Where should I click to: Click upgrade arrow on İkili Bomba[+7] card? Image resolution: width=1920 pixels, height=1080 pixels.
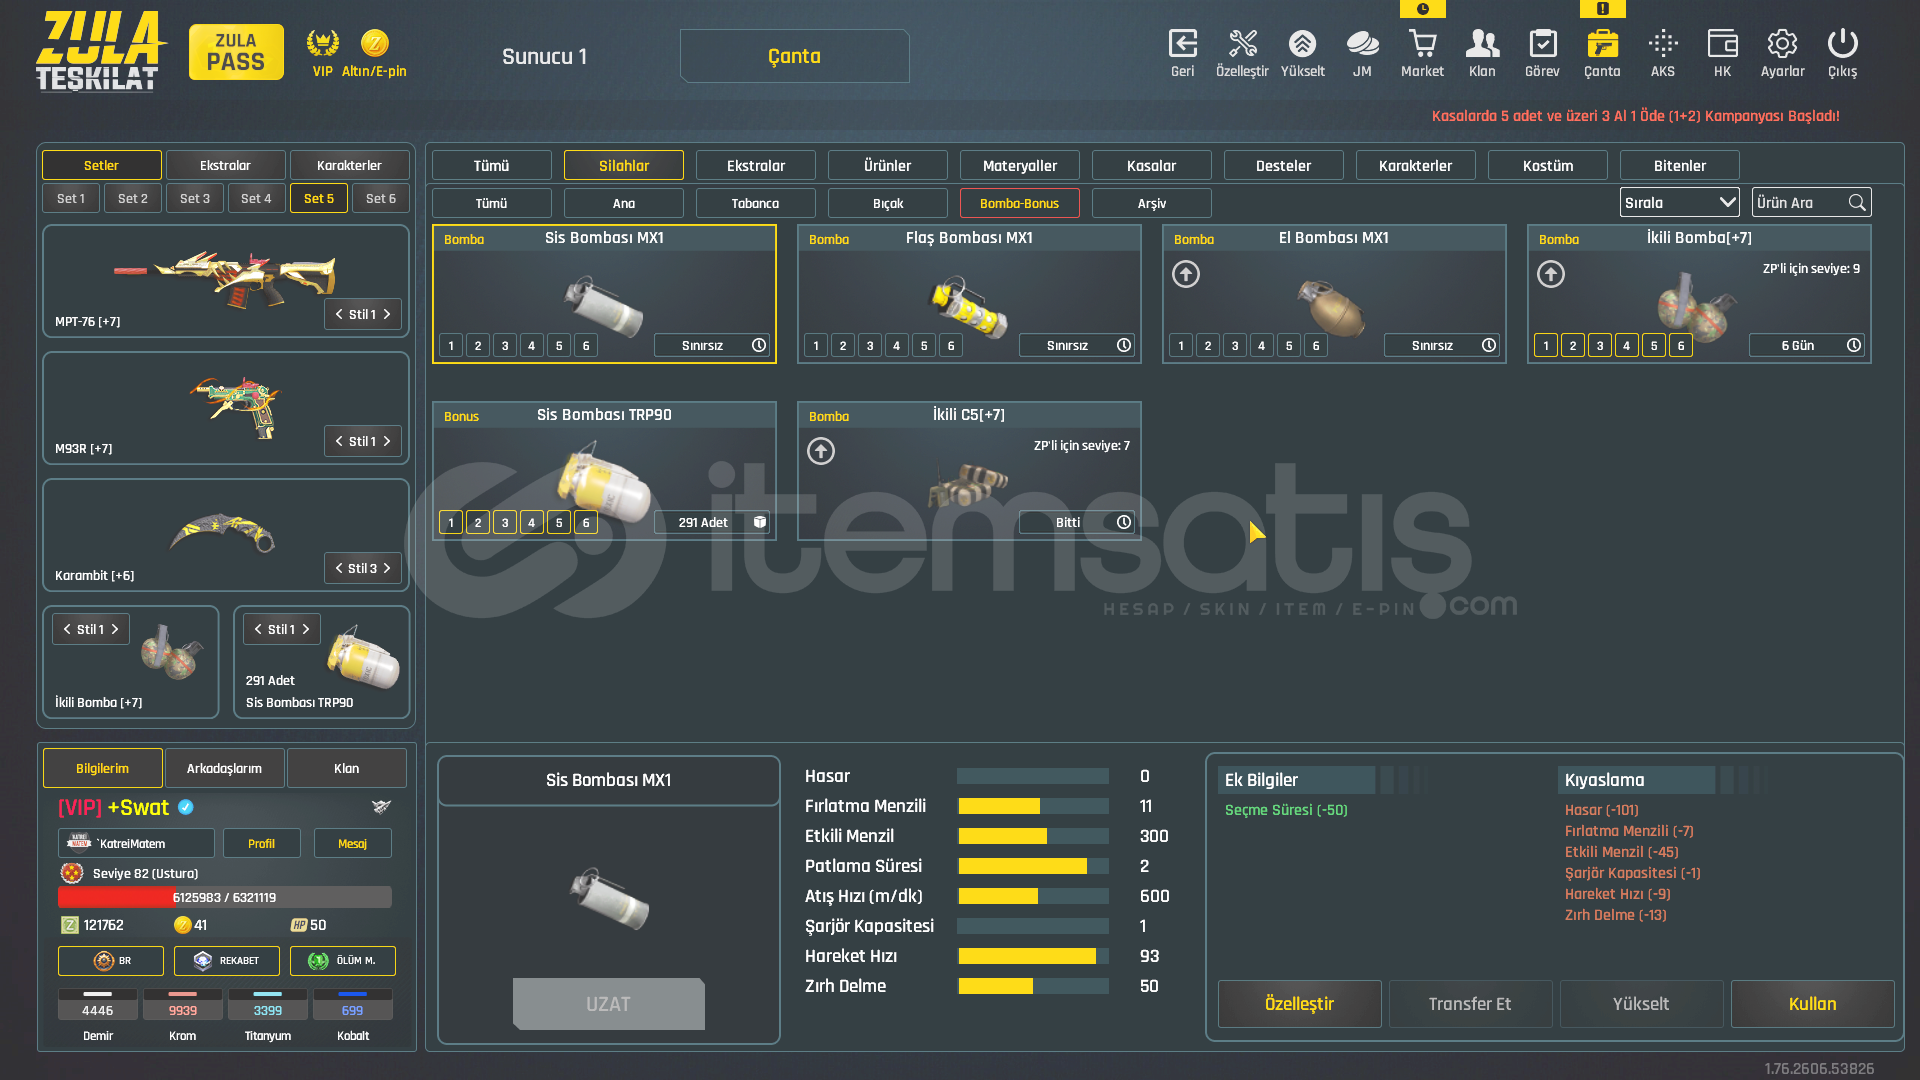tap(1551, 274)
